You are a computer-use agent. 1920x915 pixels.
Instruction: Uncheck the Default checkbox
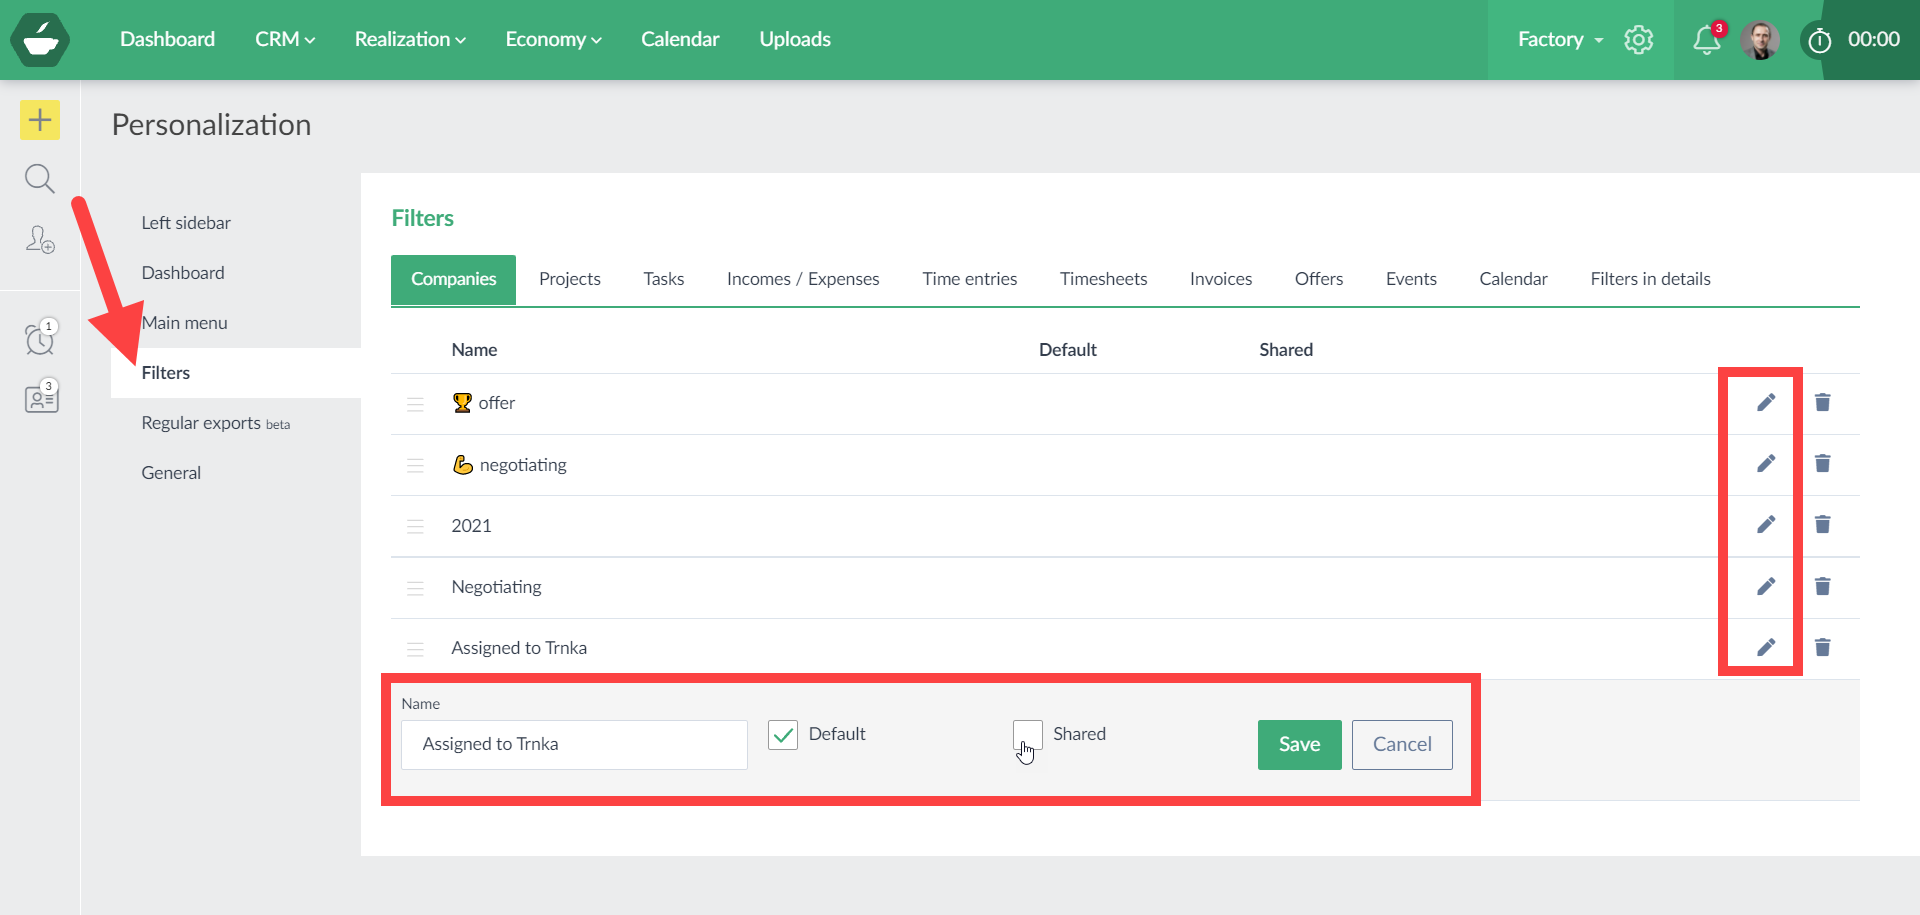coord(783,735)
